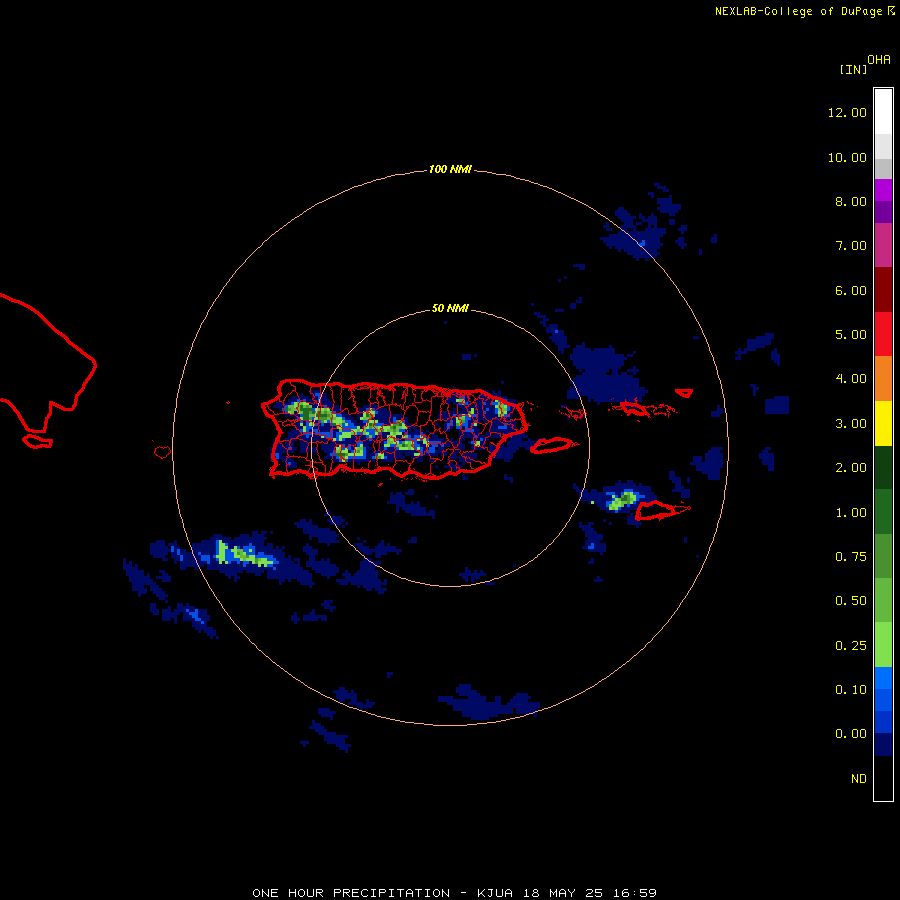The height and width of the screenshot is (900, 900).
Task: Select the dark red swatch beside 6.00
Action: coord(883,290)
